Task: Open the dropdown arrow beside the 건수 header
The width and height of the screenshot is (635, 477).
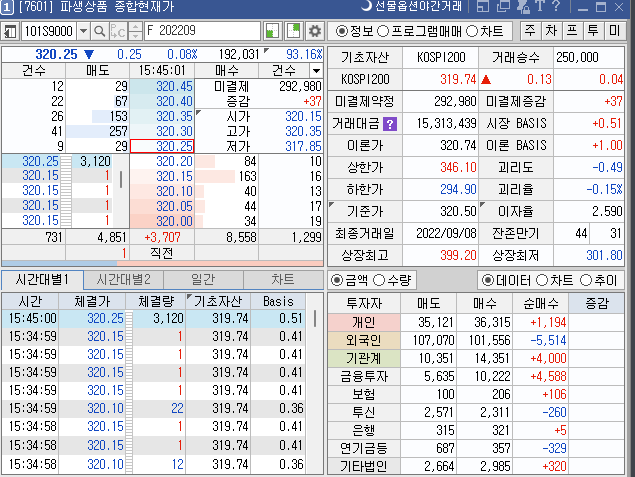Action: (316, 71)
